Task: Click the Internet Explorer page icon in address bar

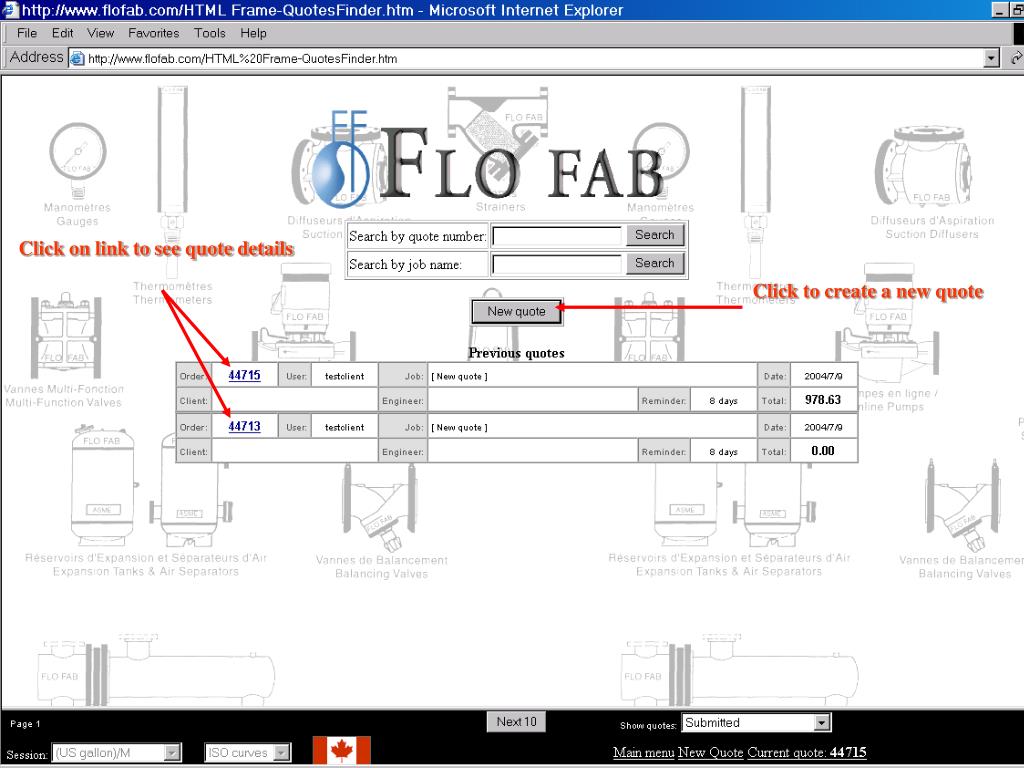Action: pyautogui.click(x=78, y=59)
